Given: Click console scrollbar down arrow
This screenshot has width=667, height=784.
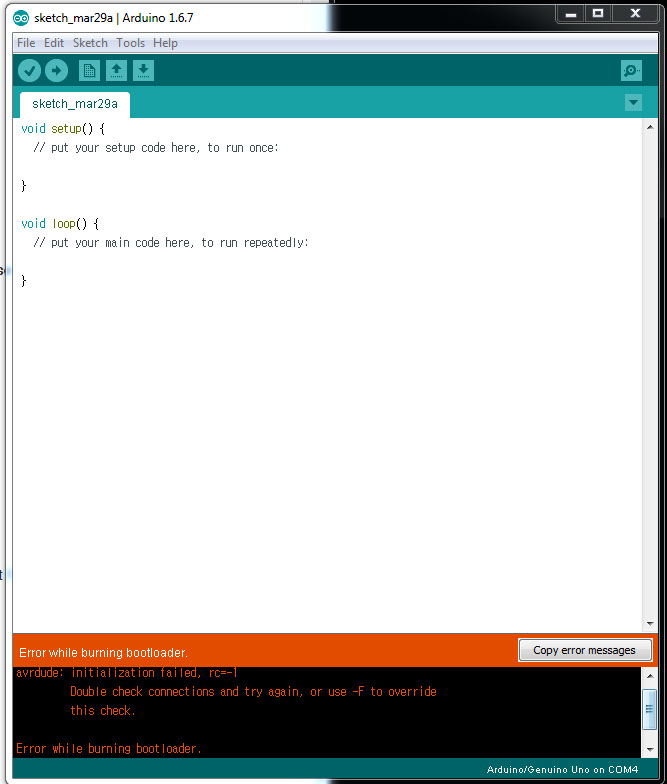Looking at the screenshot, I should coord(650,750).
